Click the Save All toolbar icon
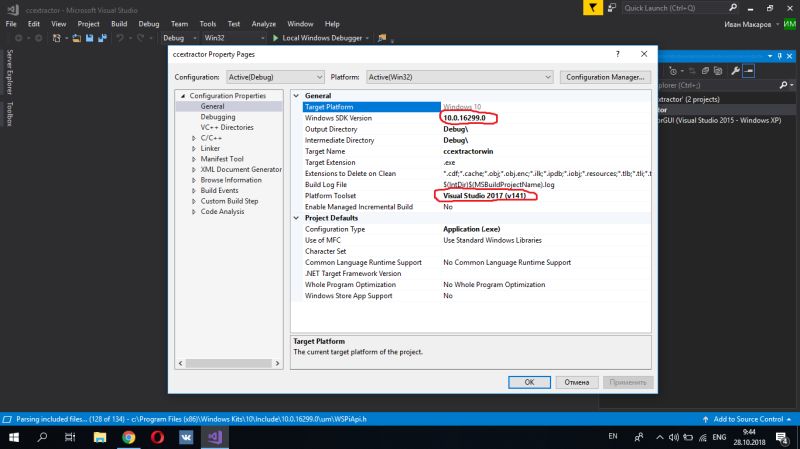The width and height of the screenshot is (800, 449). point(103,38)
